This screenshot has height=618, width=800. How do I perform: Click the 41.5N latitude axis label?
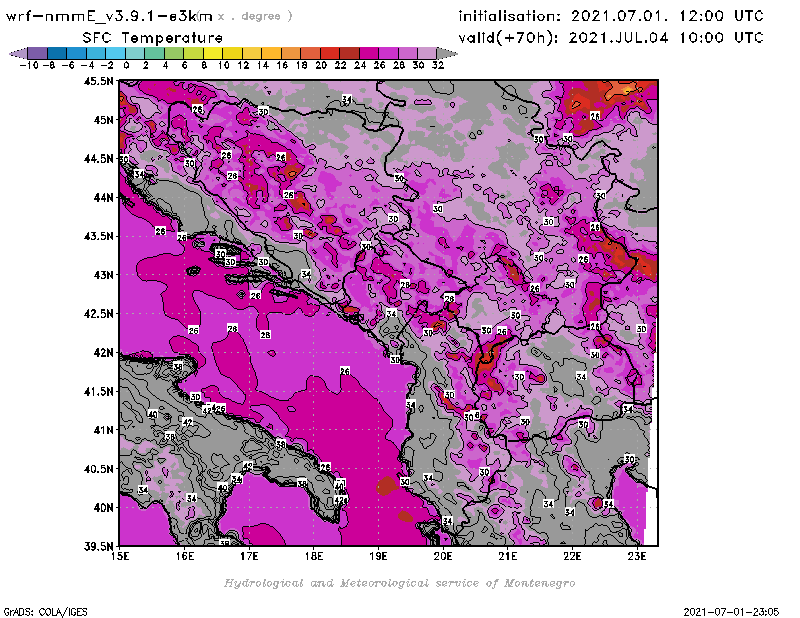pos(98,391)
